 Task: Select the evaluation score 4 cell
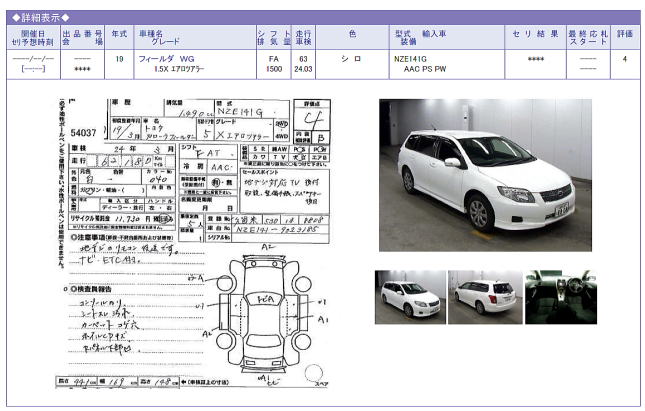point(625,59)
